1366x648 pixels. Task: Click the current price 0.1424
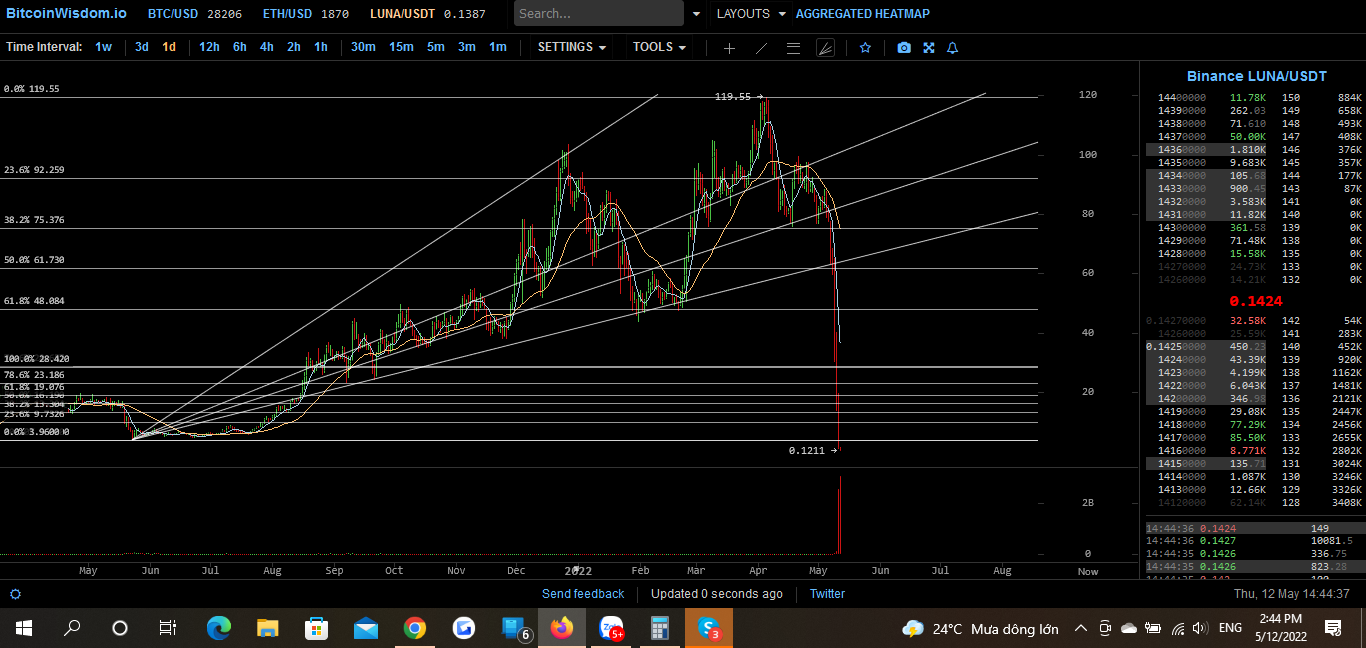[1256, 301]
